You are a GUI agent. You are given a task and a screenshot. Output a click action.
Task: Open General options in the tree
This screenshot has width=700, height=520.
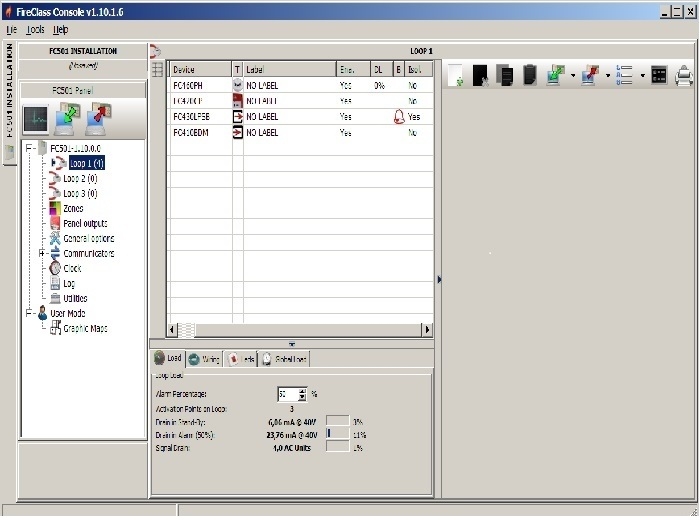coord(88,238)
